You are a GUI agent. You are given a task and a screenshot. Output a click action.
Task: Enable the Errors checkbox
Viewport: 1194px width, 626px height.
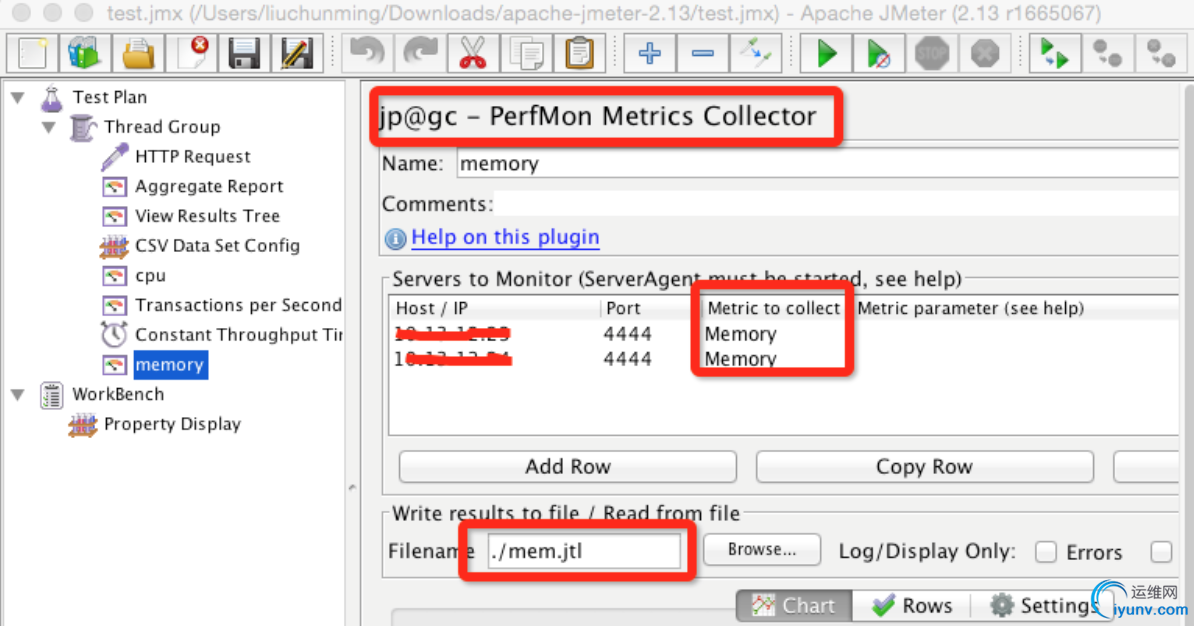click(1046, 552)
